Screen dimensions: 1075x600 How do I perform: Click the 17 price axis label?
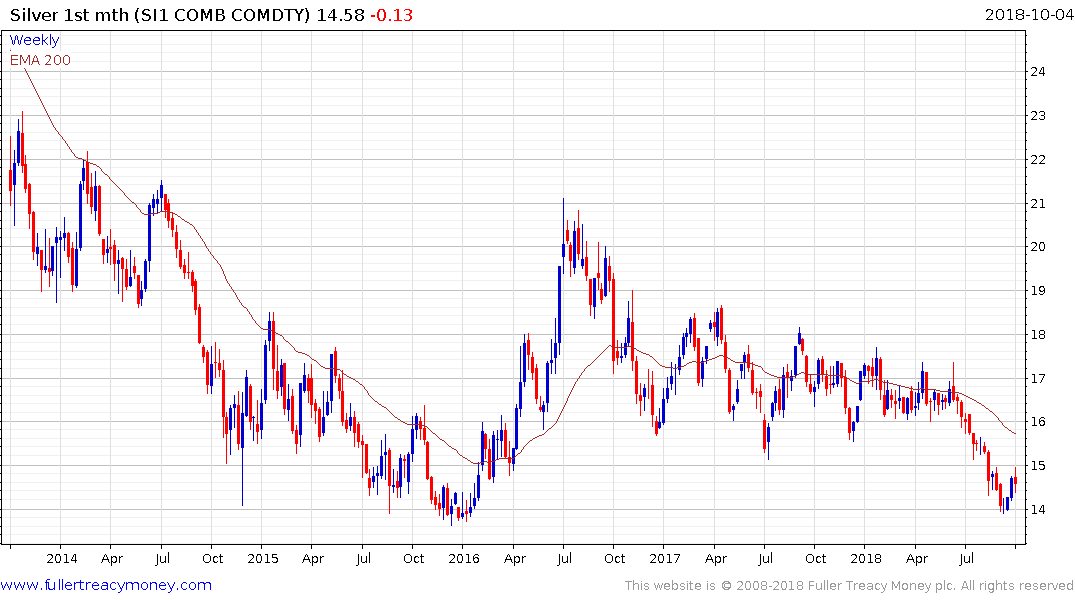[1038, 378]
